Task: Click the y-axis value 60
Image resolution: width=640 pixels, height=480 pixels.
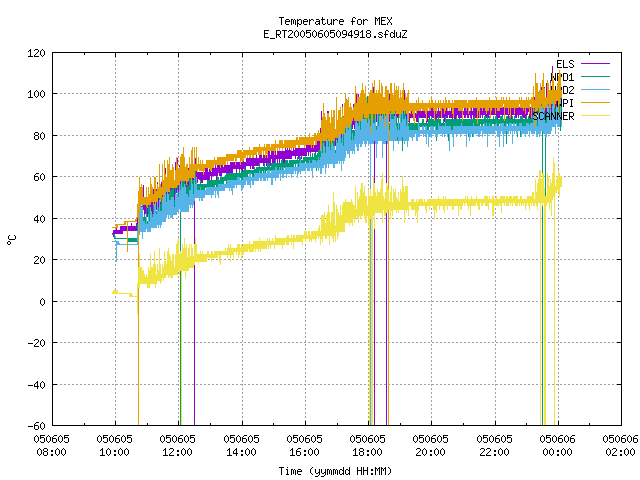Action: point(39,177)
